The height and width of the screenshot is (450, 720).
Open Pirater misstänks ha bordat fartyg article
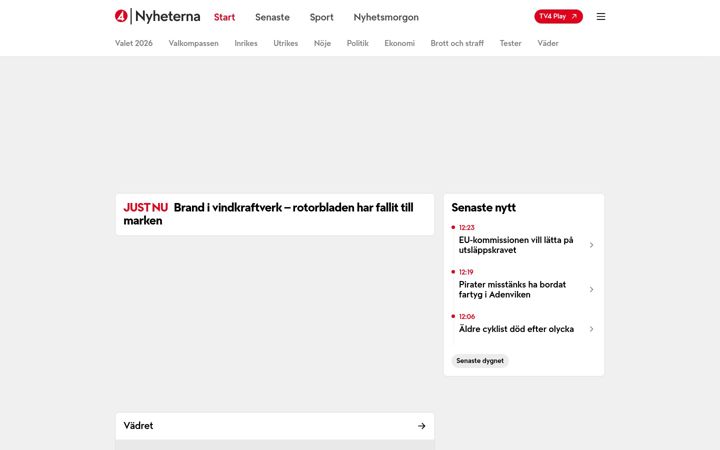pos(512,290)
